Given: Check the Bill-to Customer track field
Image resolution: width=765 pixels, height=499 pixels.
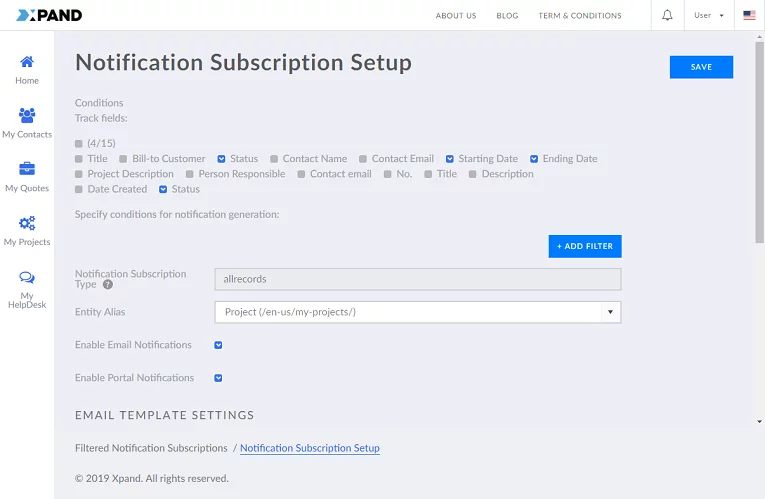Looking at the screenshot, I should point(123,159).
